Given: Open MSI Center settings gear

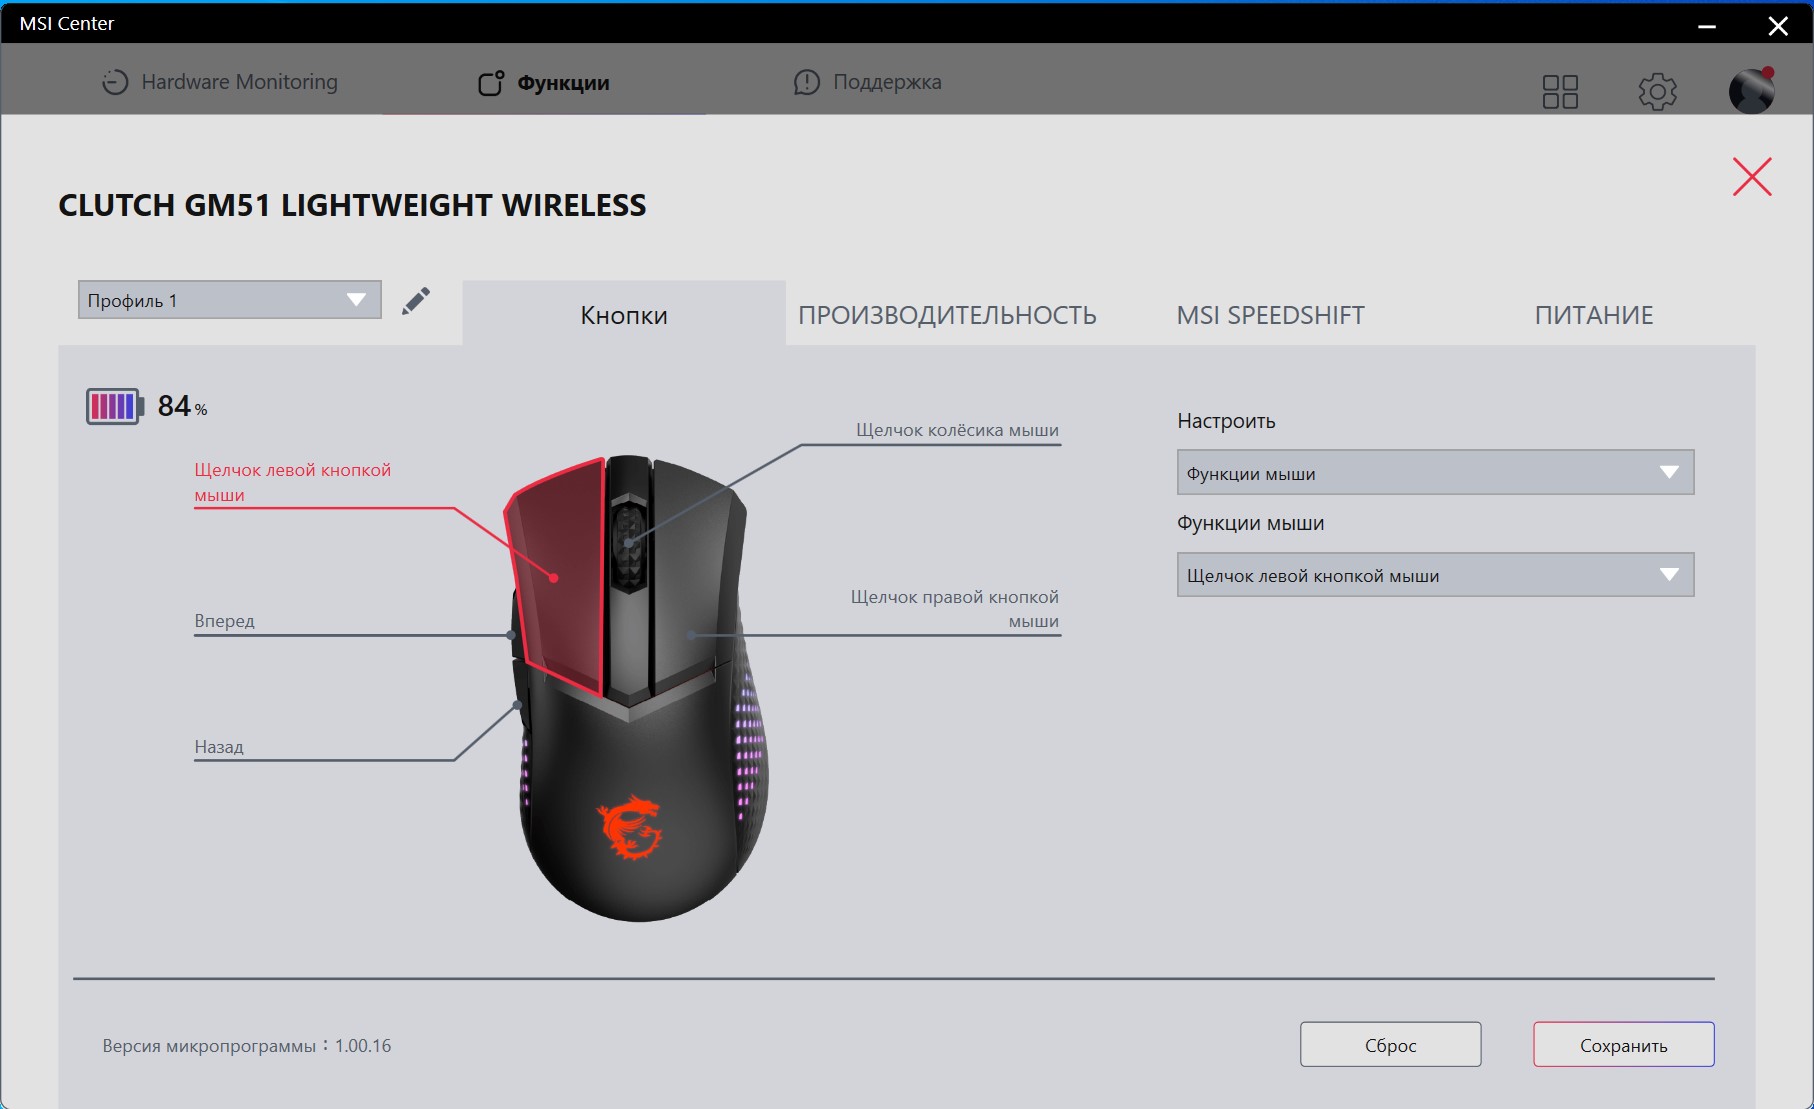Looking at the screenshot, I should click(x=1657, y=92).
